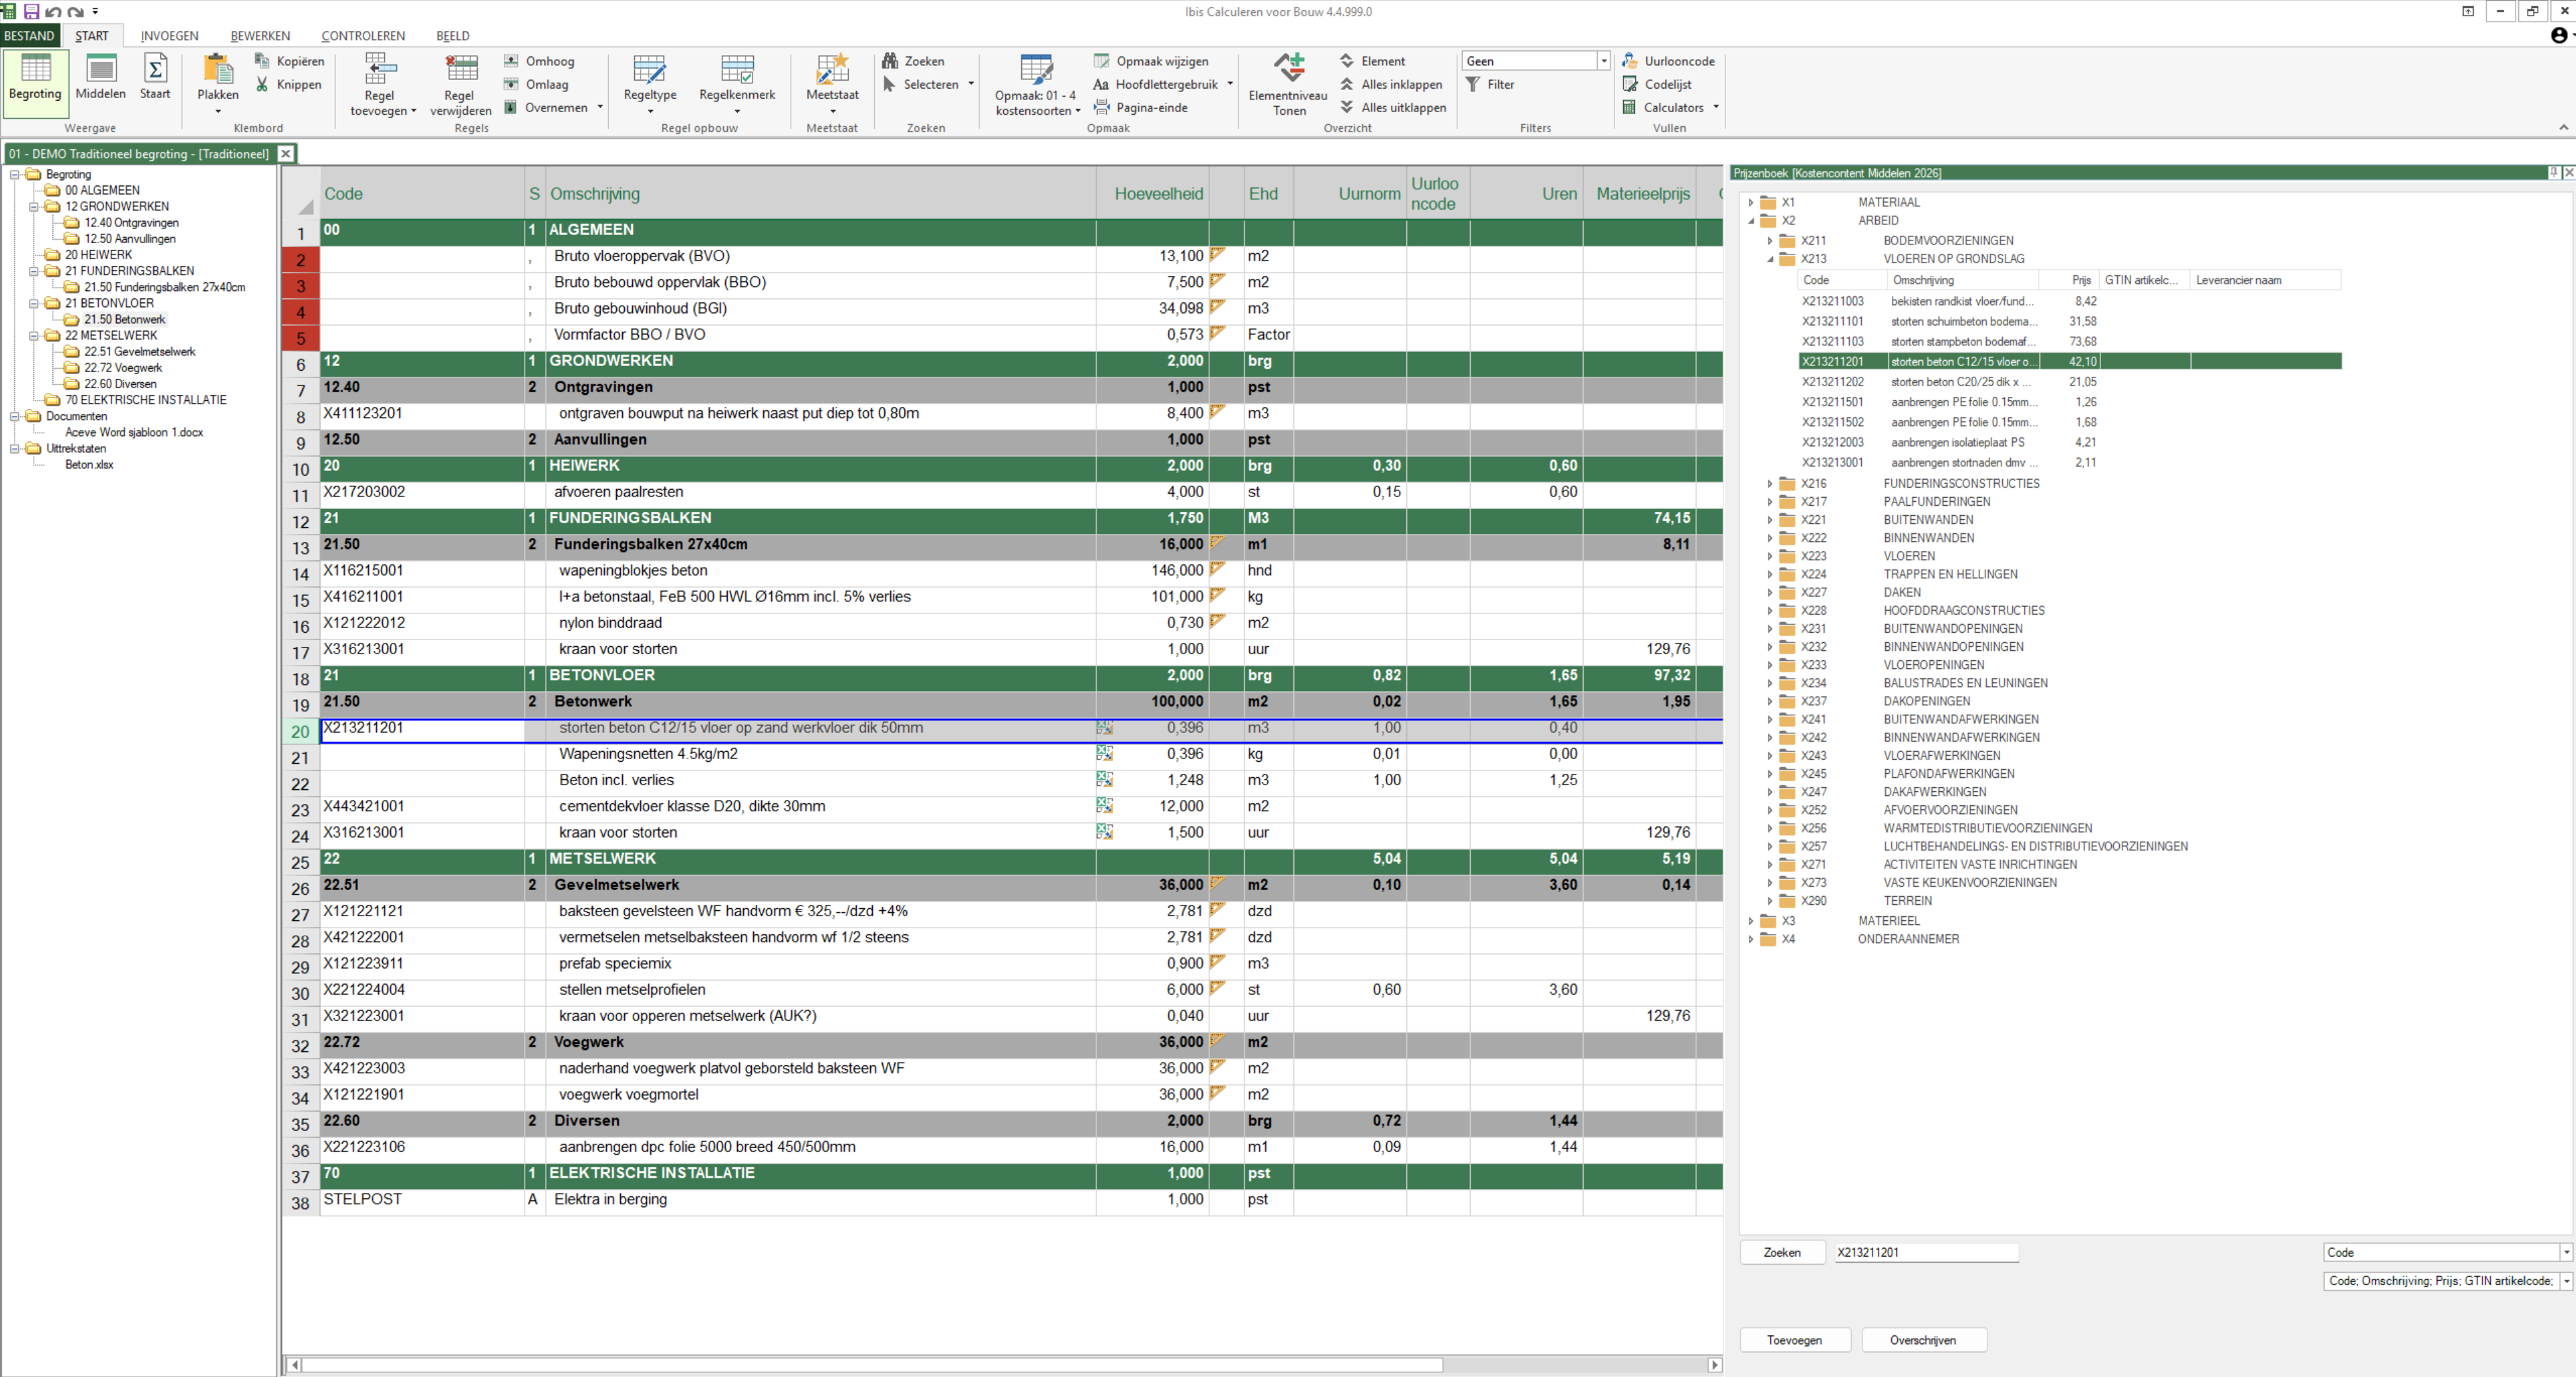Click the Prijzenboek search input field
The width and height of the screenshot is (2576, 1377).
pyautogui.click(x=1927, y=1252)
